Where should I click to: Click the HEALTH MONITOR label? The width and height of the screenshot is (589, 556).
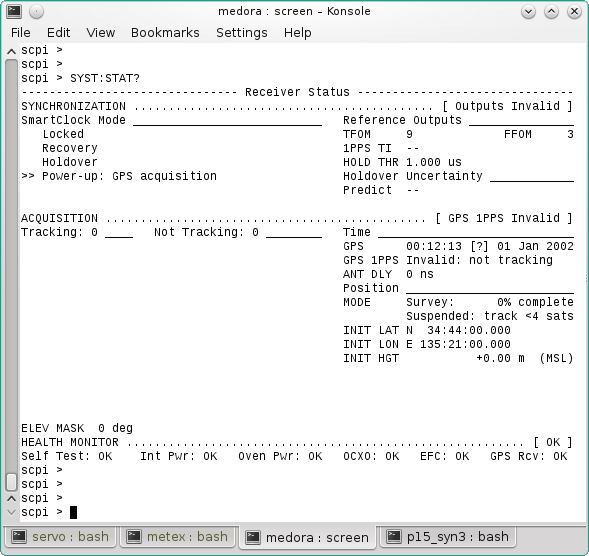[x=70, y=442]
